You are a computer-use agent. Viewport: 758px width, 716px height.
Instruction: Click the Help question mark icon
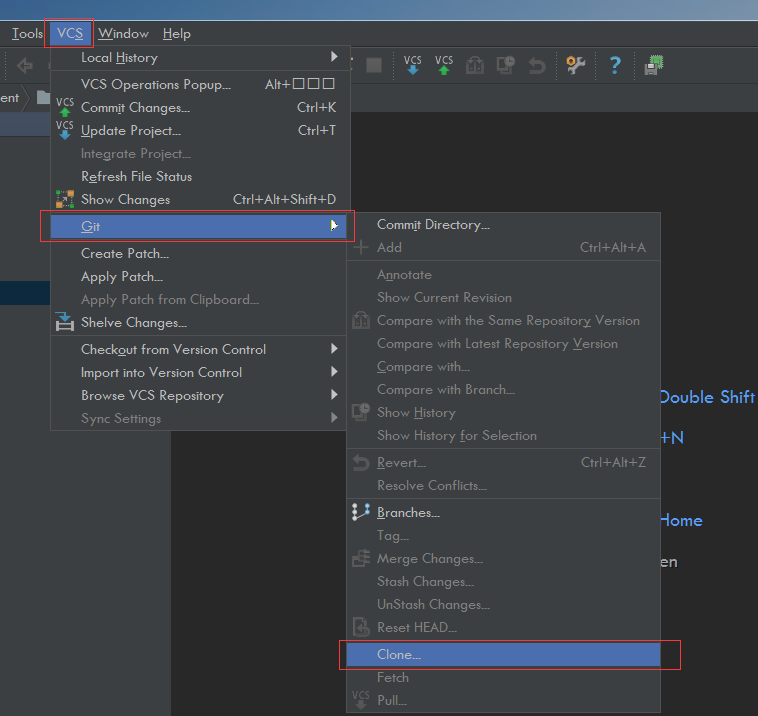pos(614,65)
